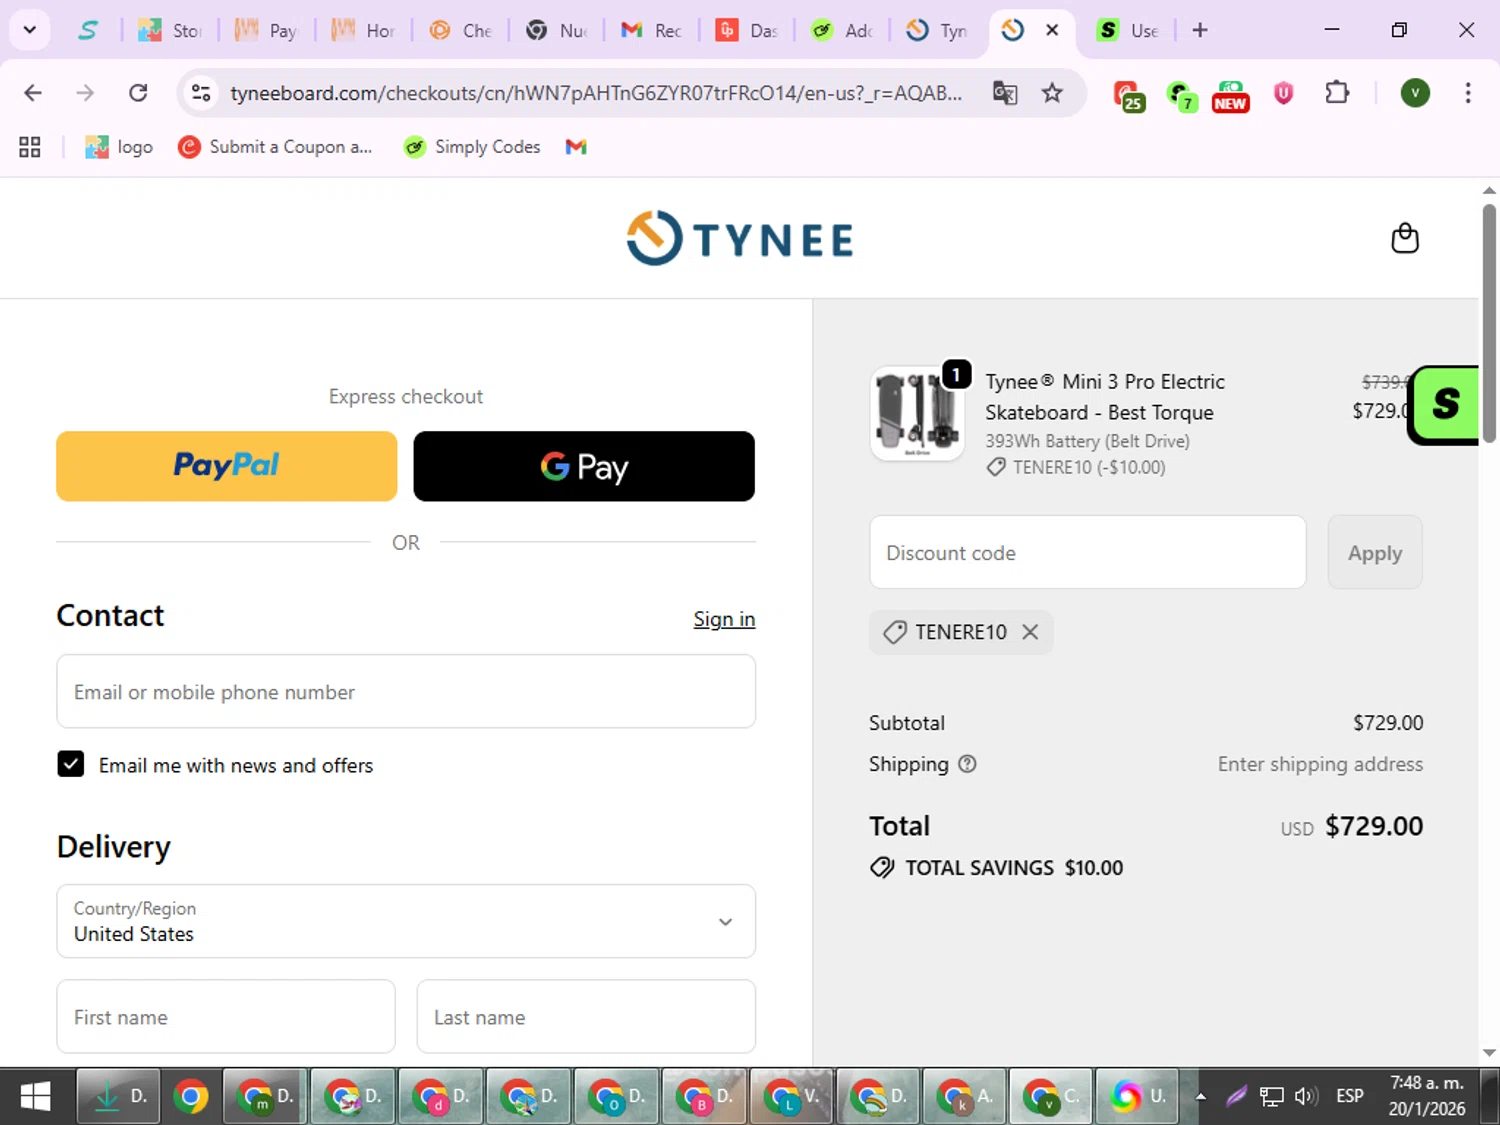The height and width of the screenshot is (1125, 1500).
Task: Switch to the Pay tab
Action: coord(267,30)
